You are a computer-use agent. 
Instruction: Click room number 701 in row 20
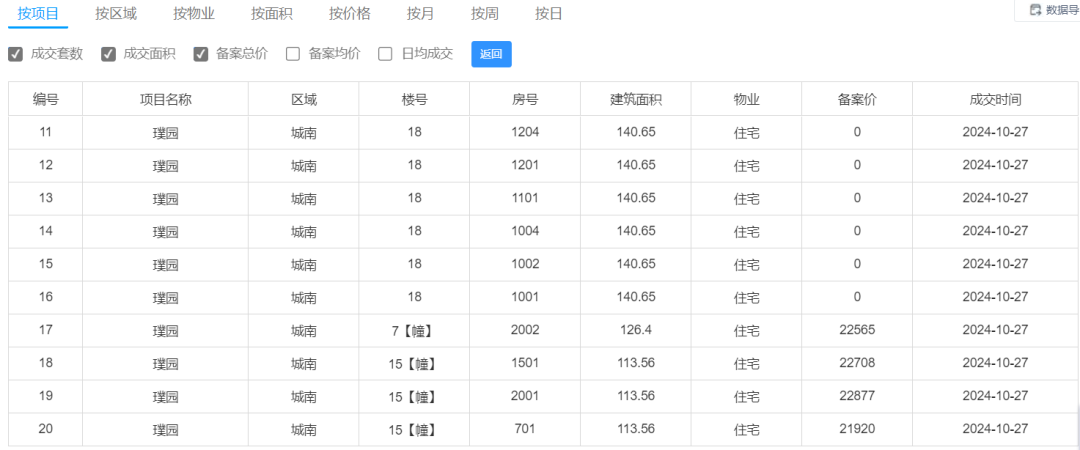pyautogui.click(x=525, y=429)
